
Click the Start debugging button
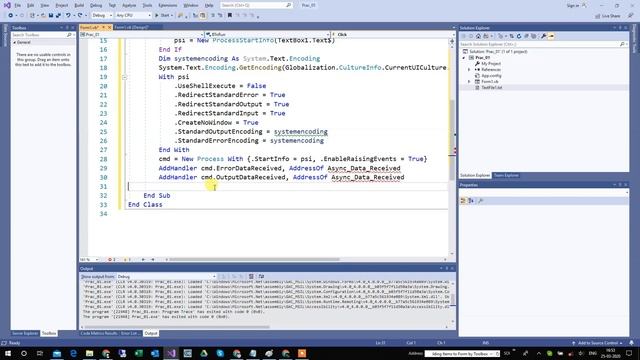164,15
